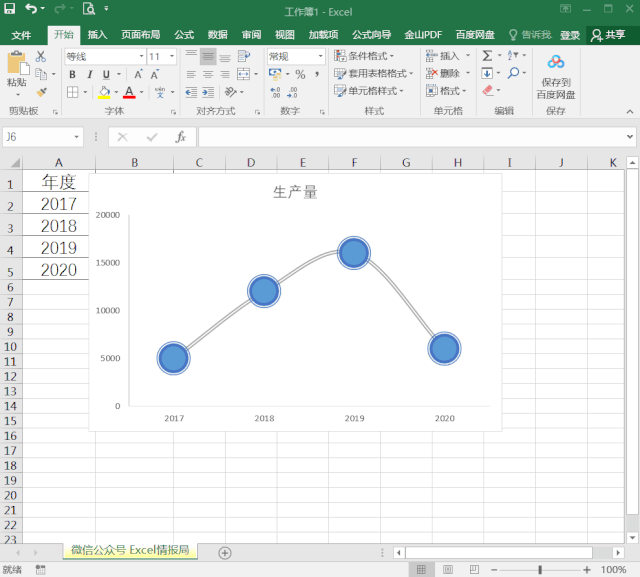Screen dimensions: 640x577
Task: Click the Copy icon
Action: point(41,74)
